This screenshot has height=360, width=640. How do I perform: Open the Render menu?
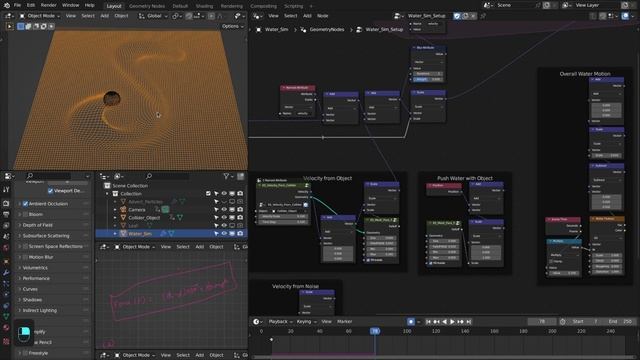(x=49, y=5)
